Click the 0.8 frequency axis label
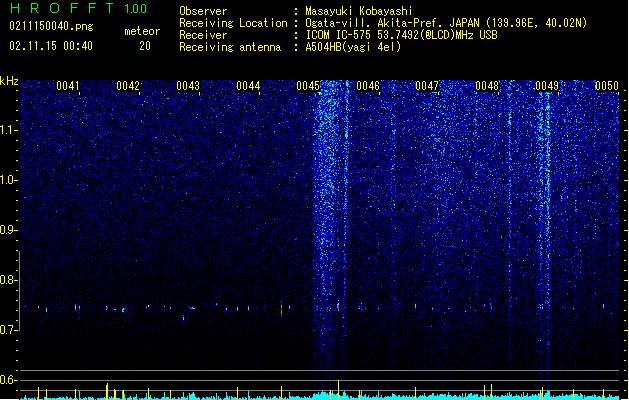This screenshot has height=400, width=629. [x=9, y=280]
